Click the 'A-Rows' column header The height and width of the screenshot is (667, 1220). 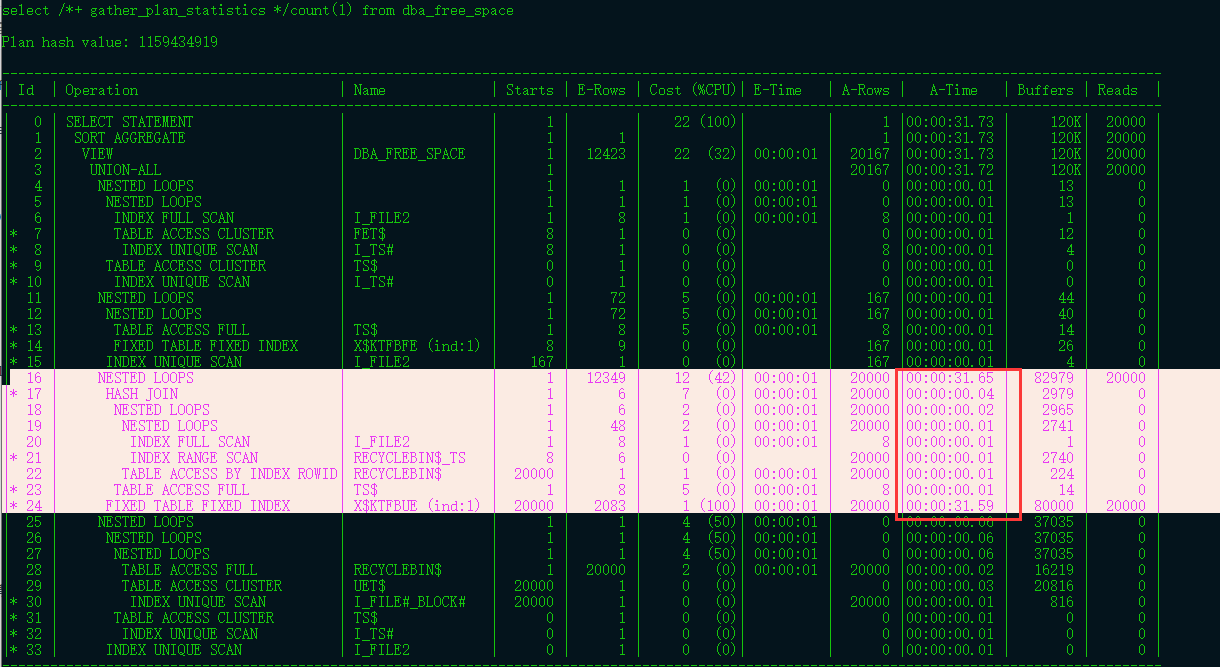866,90
